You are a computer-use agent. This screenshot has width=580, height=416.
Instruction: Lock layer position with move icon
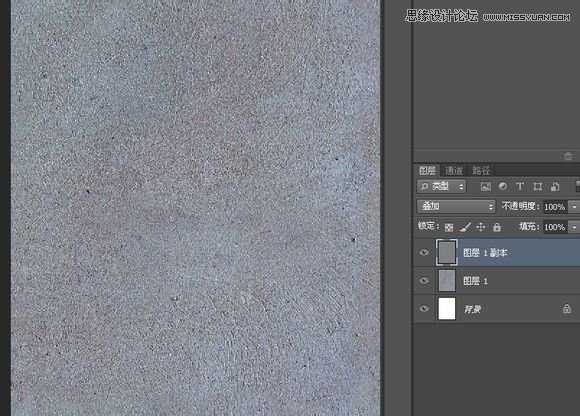pyautogui.click(x=480, y=227)
